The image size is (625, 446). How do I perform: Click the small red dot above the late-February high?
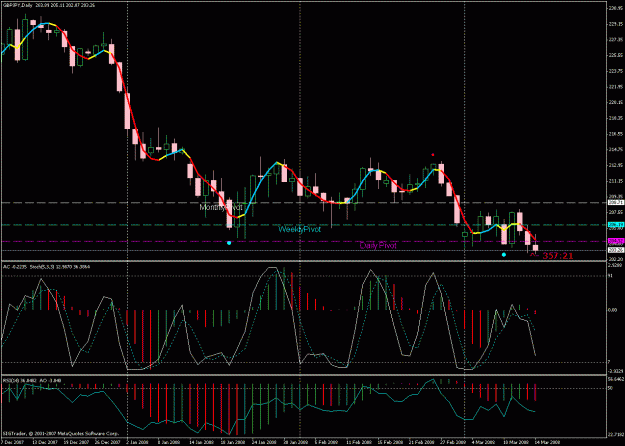[x=433, y=154]
